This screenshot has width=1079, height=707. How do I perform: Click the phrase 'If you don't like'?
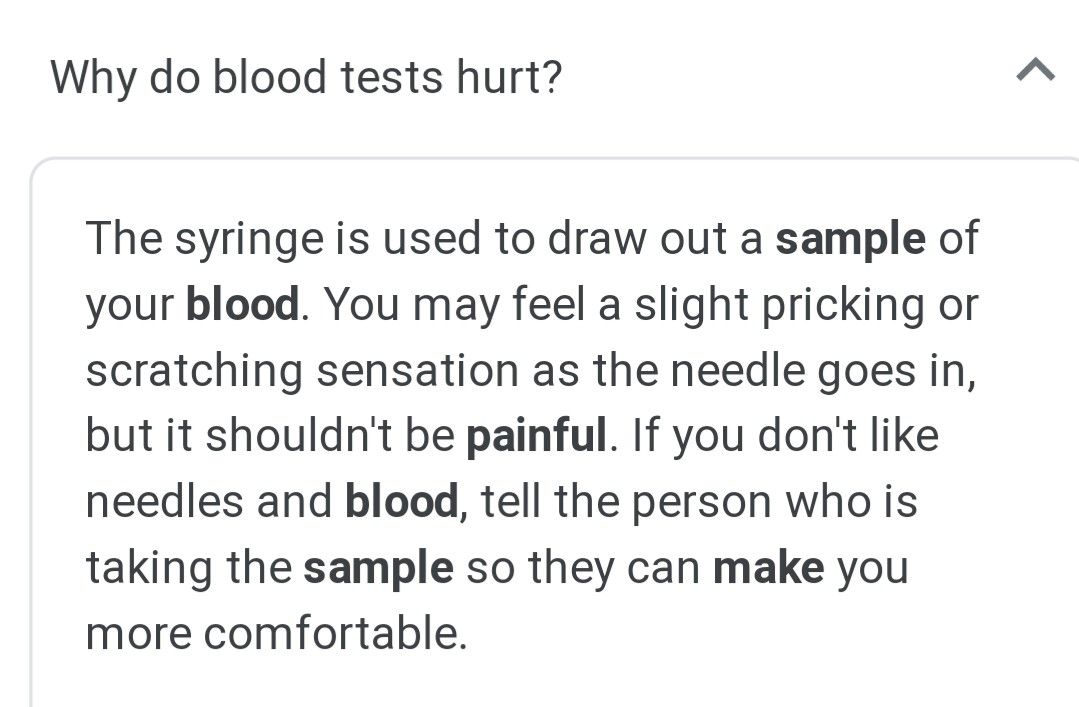(x=785, y=436)
